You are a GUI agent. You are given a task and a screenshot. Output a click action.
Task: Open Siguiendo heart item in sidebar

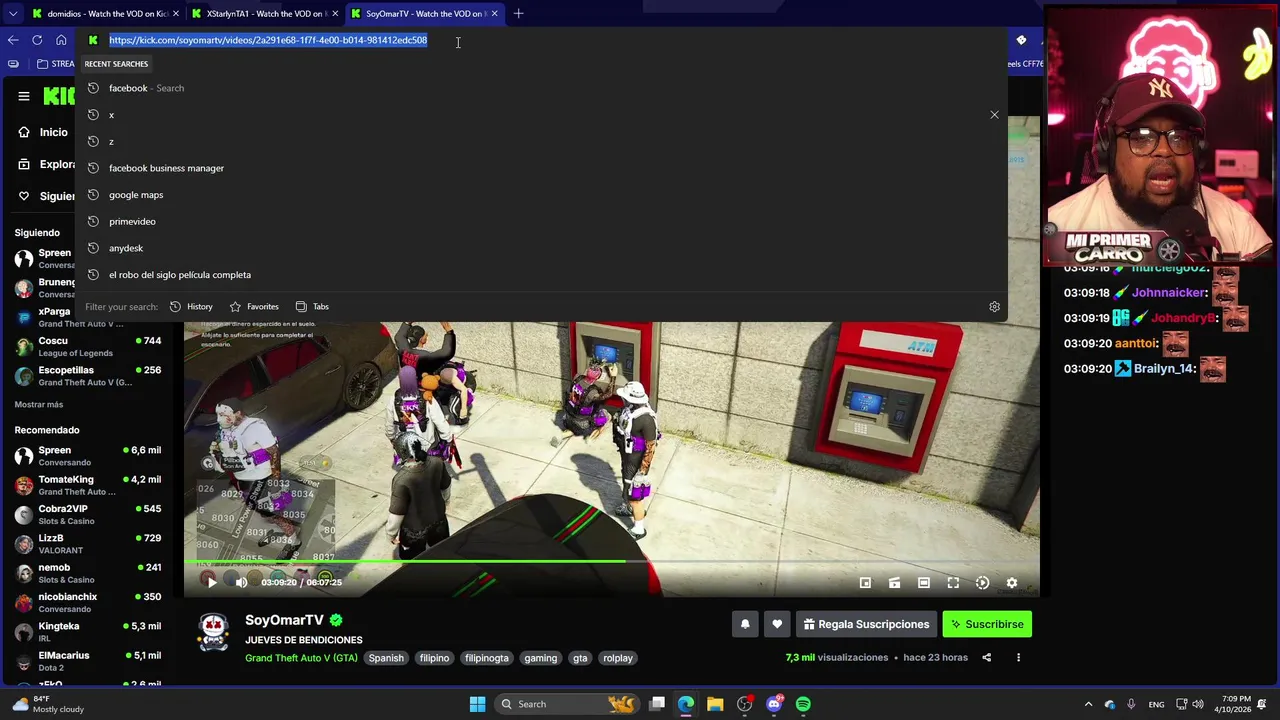[x=47, y=196]
